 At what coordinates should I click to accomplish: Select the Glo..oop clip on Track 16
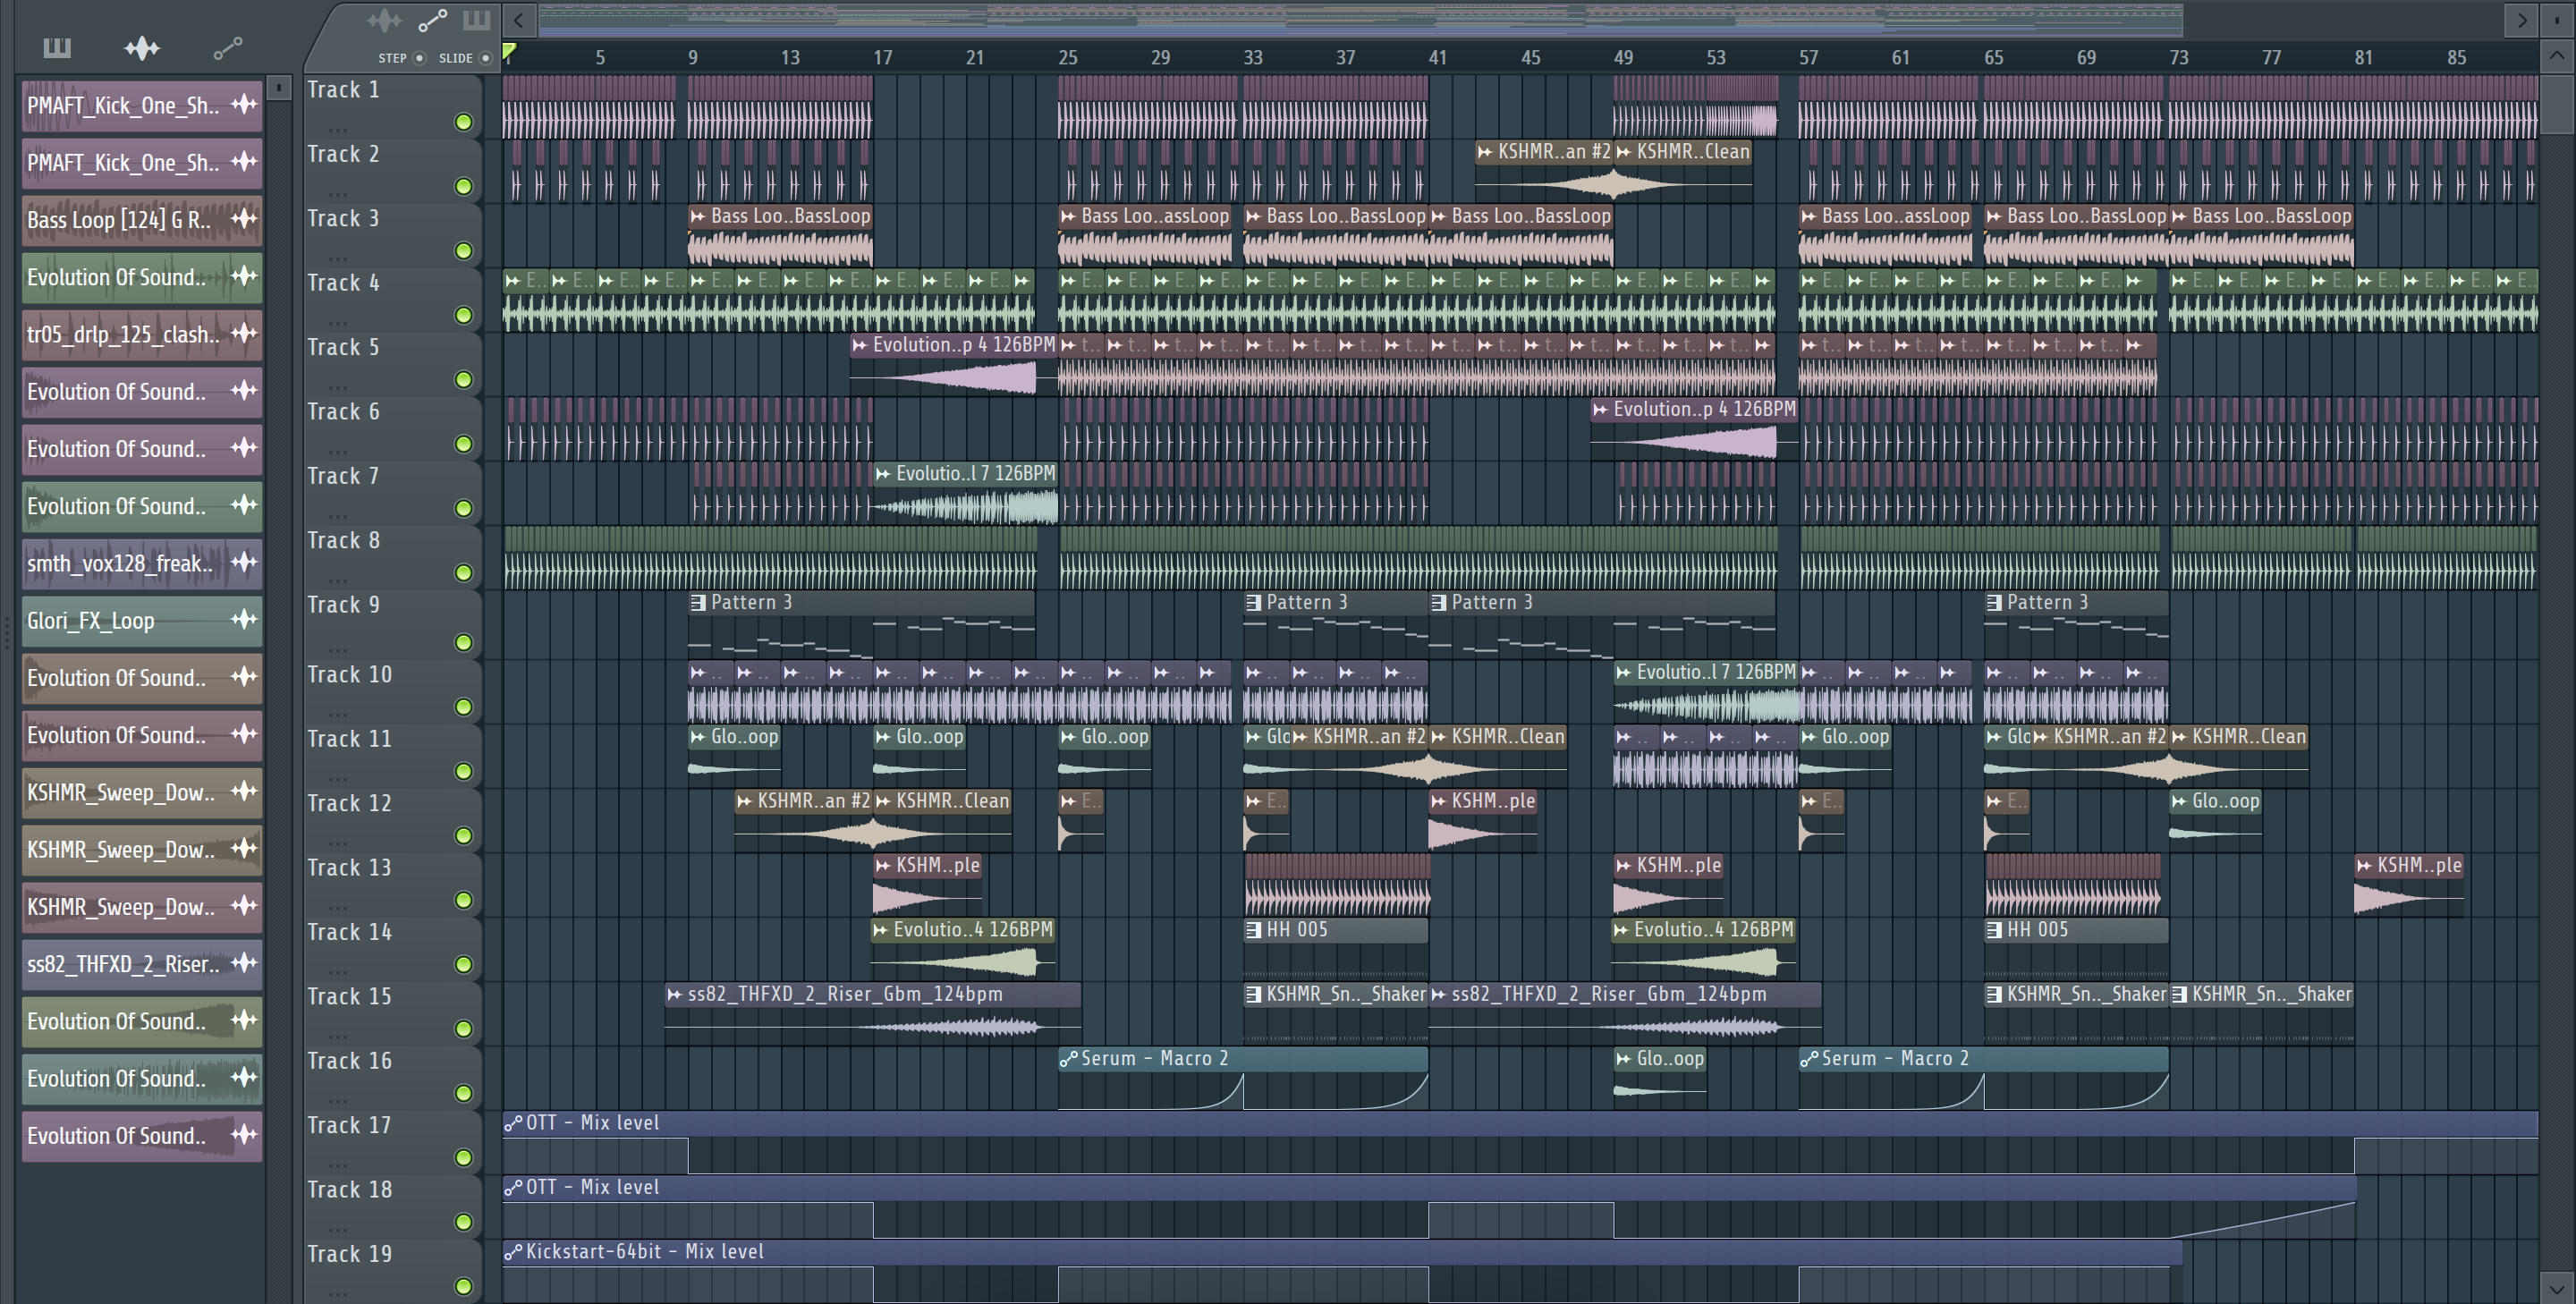click(x=1660, y=1078)
